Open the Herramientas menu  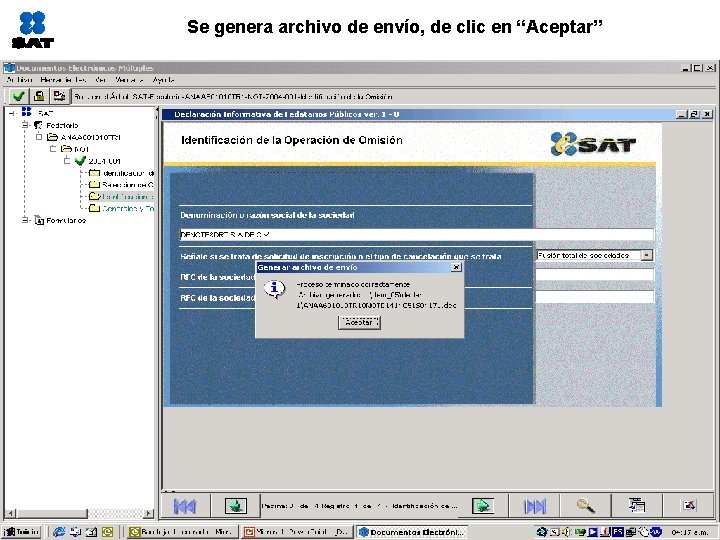(x=63, y=80)
